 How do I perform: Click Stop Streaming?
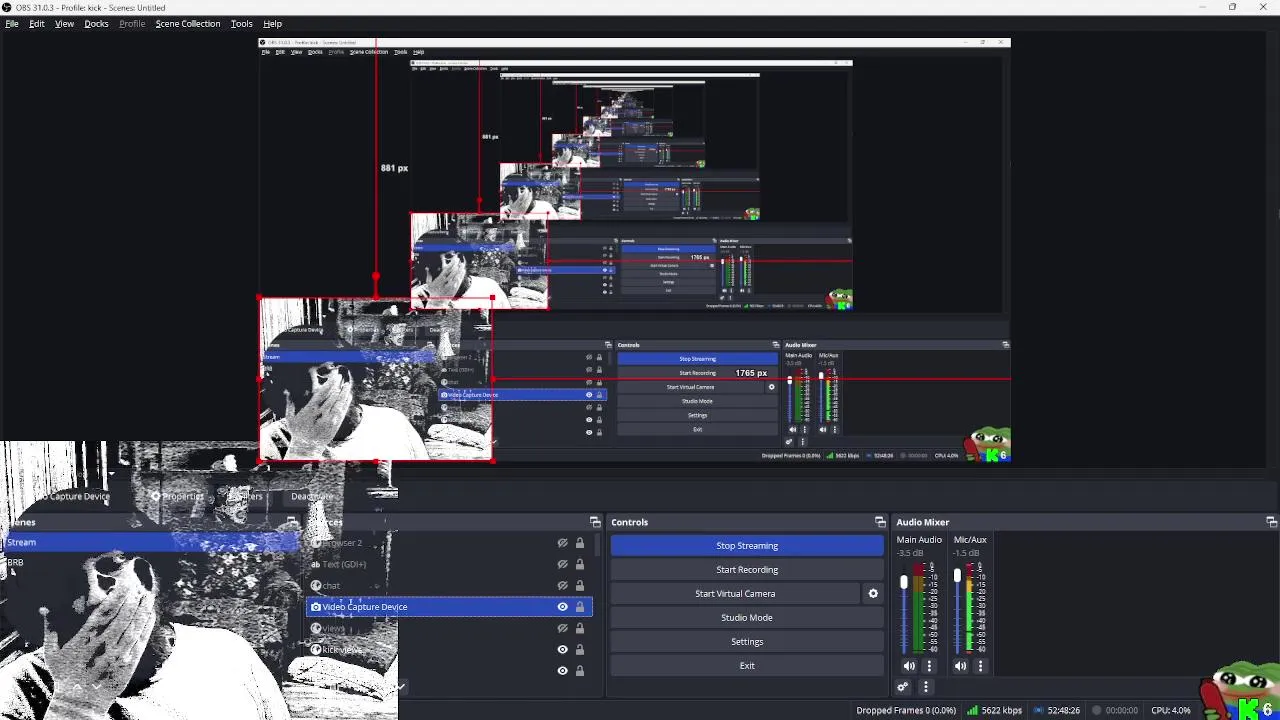pos(747,546)
